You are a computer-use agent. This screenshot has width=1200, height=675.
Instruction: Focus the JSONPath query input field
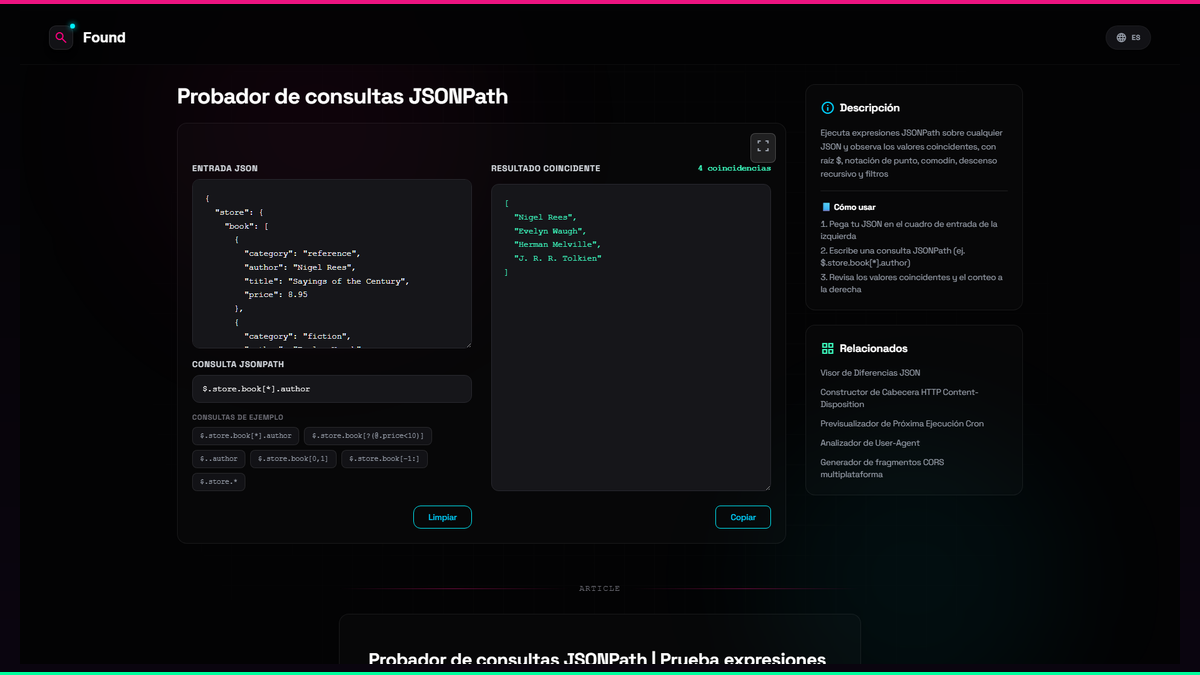332,389
